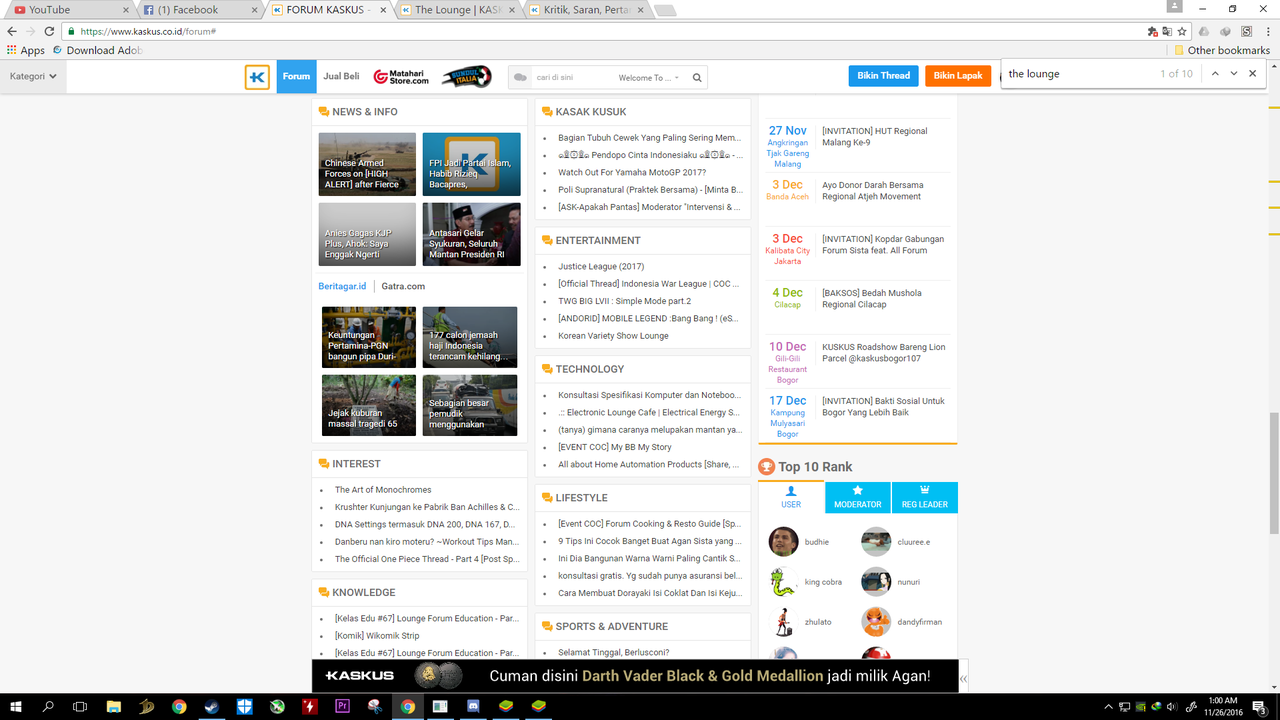Launch Adobe Premiere Pro from taskbar
Image resolution: width=1280 pixels, height=720 pixels.
point(342,706)
